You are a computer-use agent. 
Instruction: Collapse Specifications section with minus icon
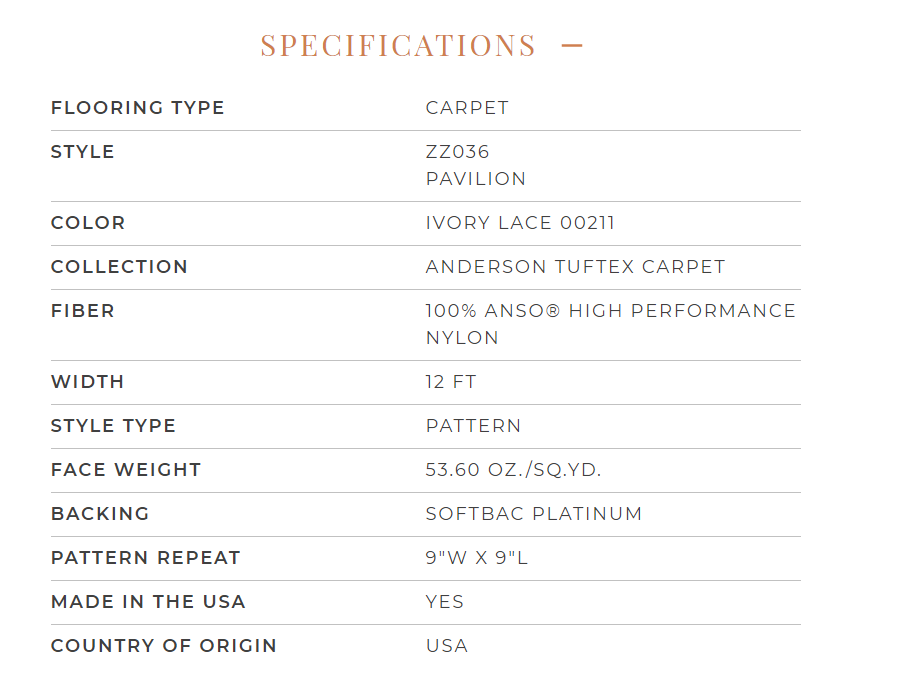pos(572,45)
